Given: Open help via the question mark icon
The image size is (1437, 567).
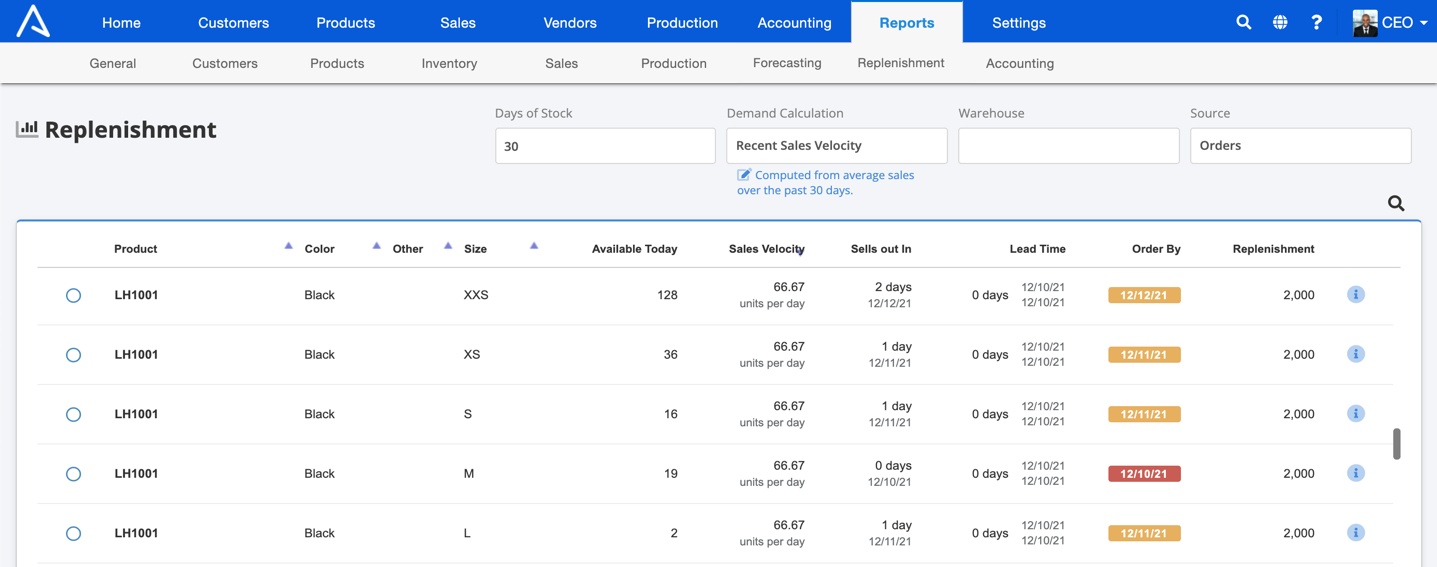Looking at the screenshot, I should tap(1316, 22).
